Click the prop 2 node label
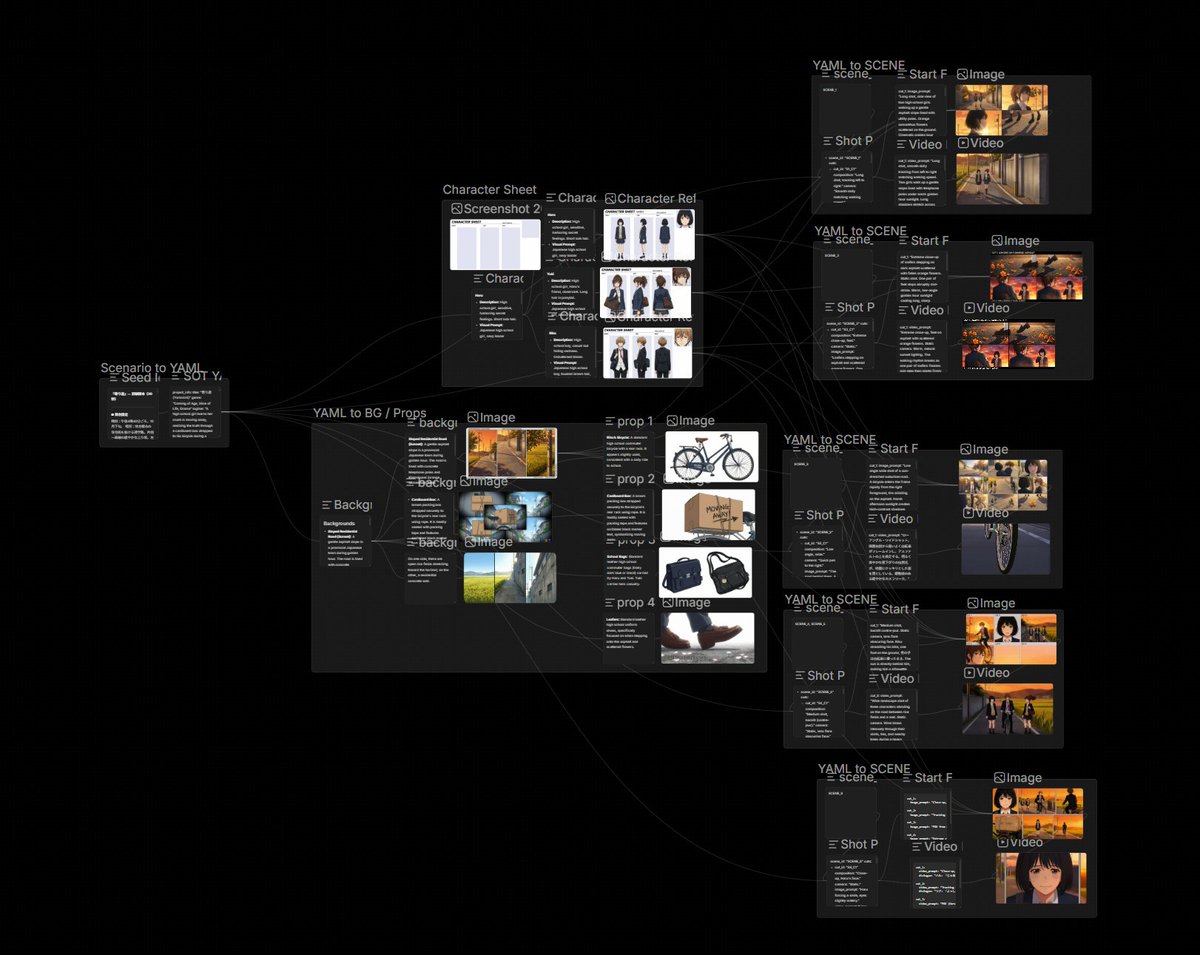The height and width of the screenshot is (955, 1200). [636, 480]
